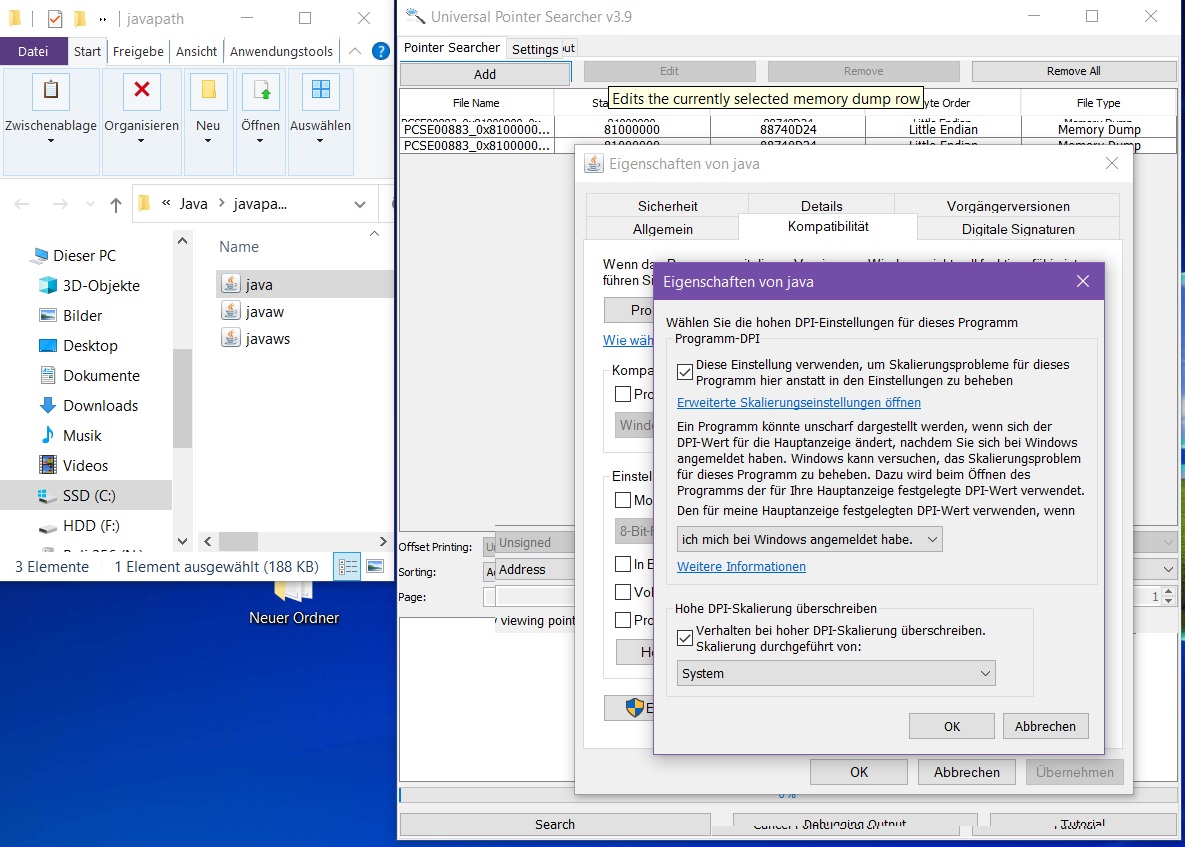
Task: Click 'Erweiterte Skalierungseinstellungen öffnen' link
Action: tap(799, 403)
